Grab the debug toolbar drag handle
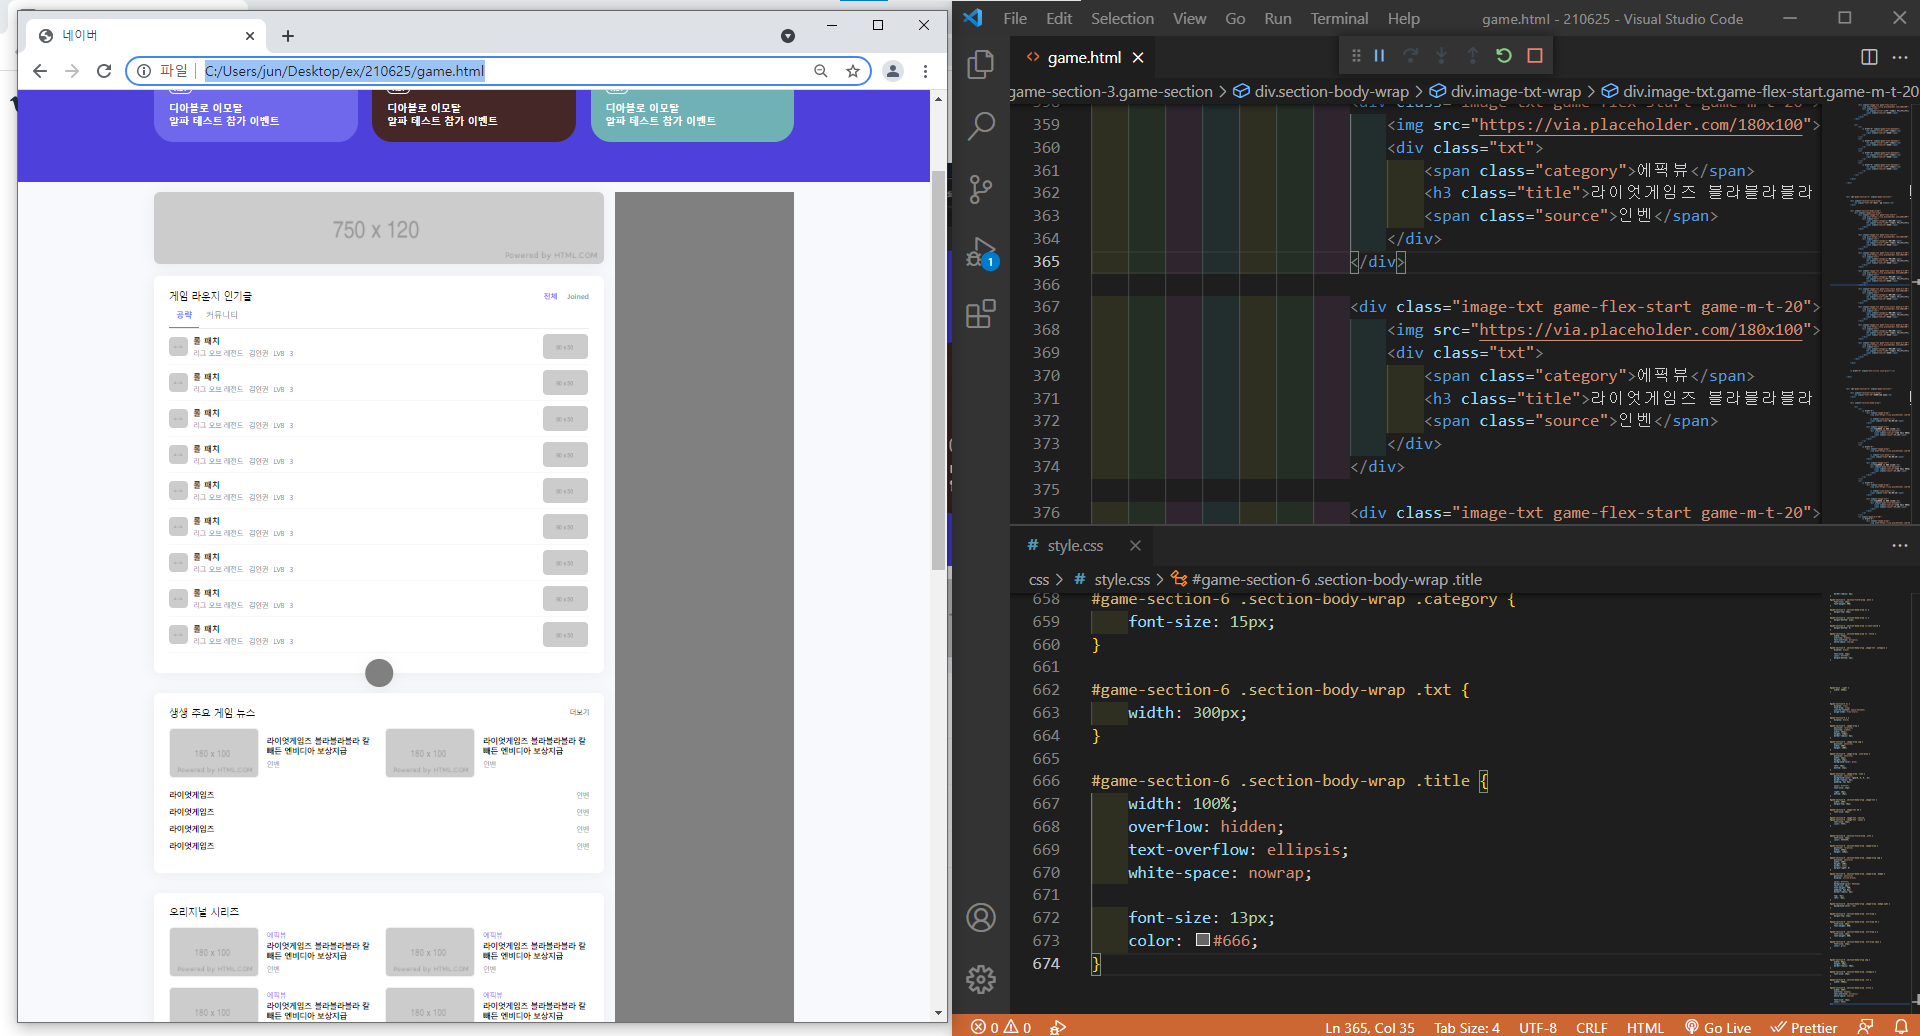The width and height of the screenshot is (1920, 1036). [1356, 56]
